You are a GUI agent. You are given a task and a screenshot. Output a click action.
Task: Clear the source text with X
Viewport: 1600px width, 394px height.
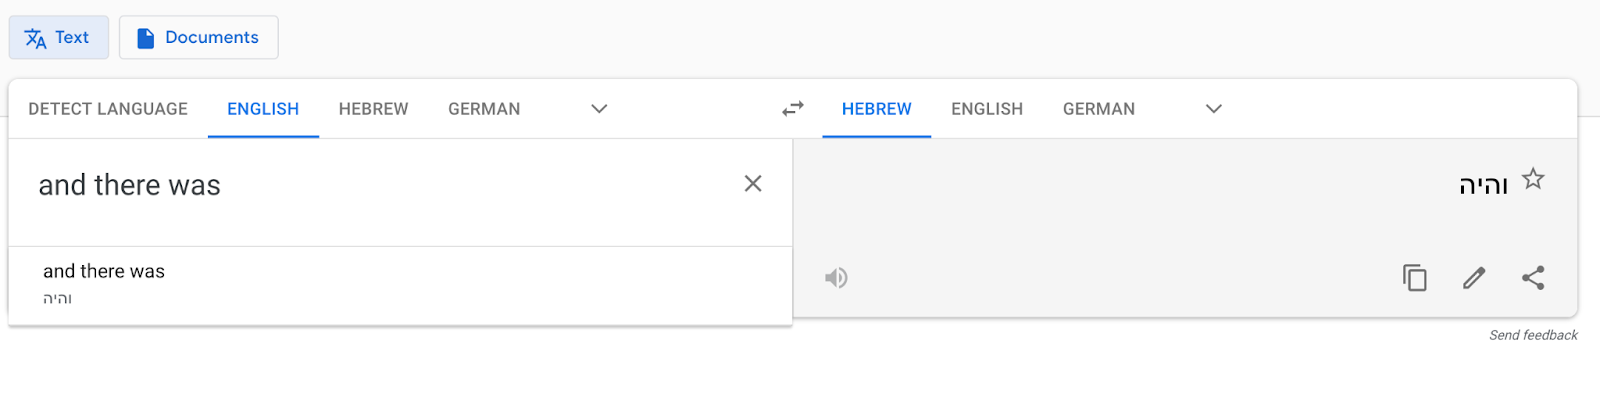point(753,183)
